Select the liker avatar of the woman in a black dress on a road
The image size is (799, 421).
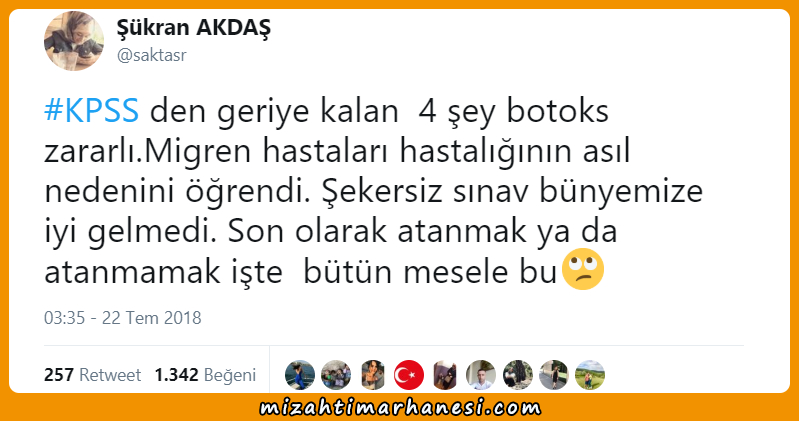554,375
